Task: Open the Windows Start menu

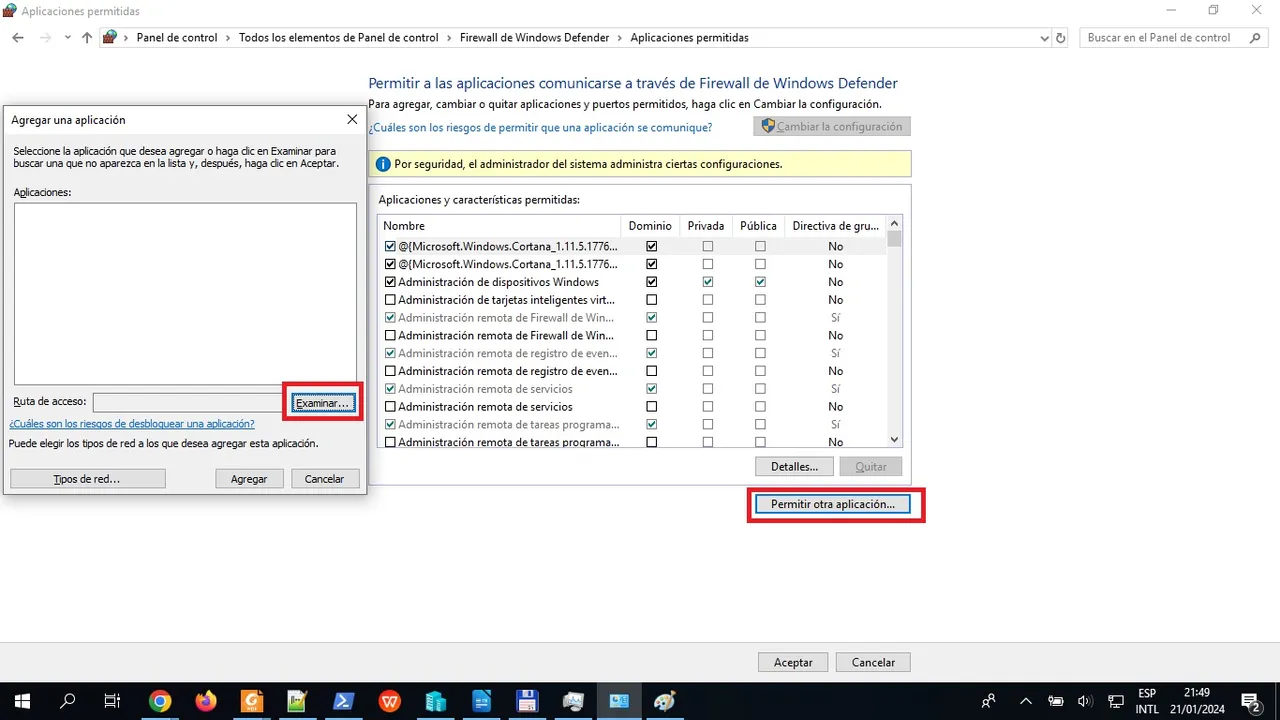Action: pyautogui.click(x=22, y=701)
